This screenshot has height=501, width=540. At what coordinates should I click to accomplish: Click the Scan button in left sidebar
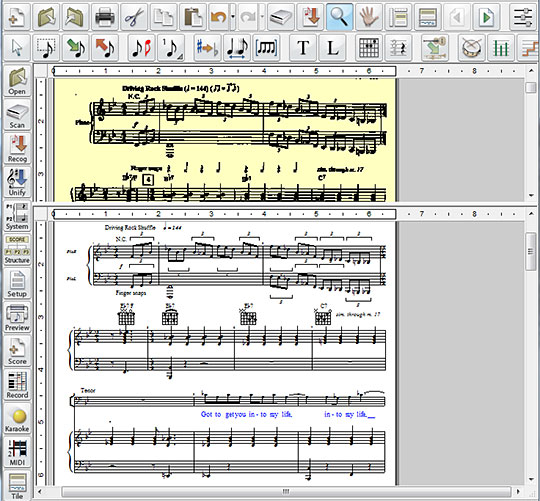click(17, 115)
